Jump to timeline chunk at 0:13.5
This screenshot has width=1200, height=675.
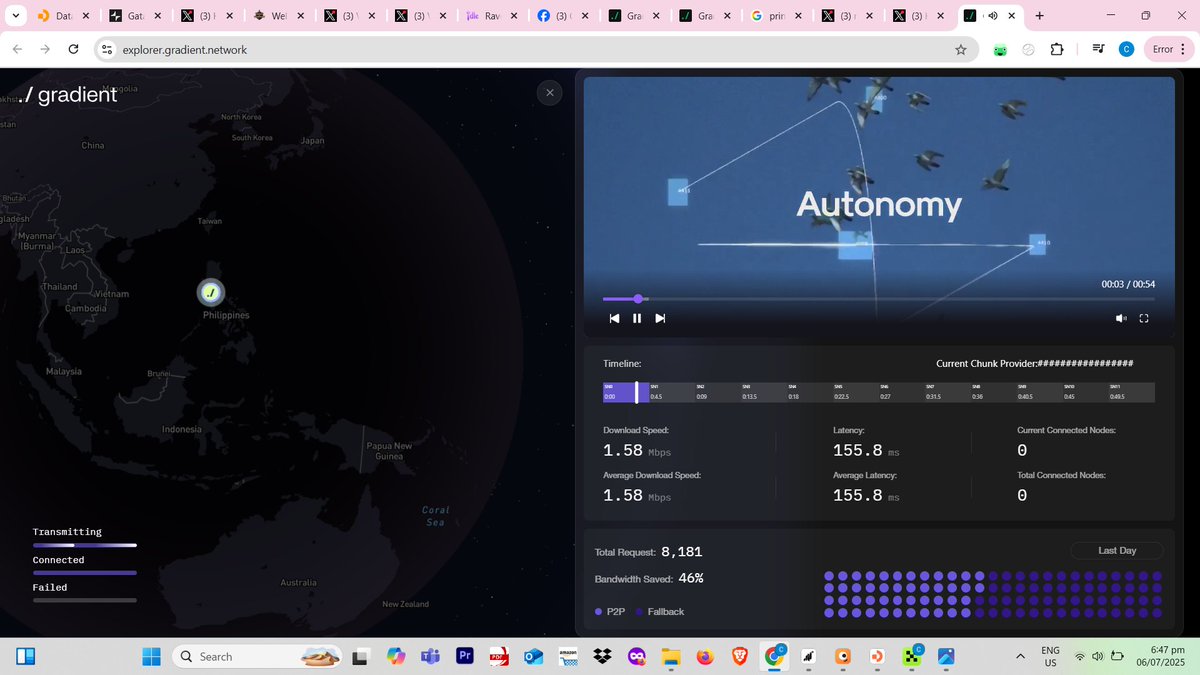[763, 392]
